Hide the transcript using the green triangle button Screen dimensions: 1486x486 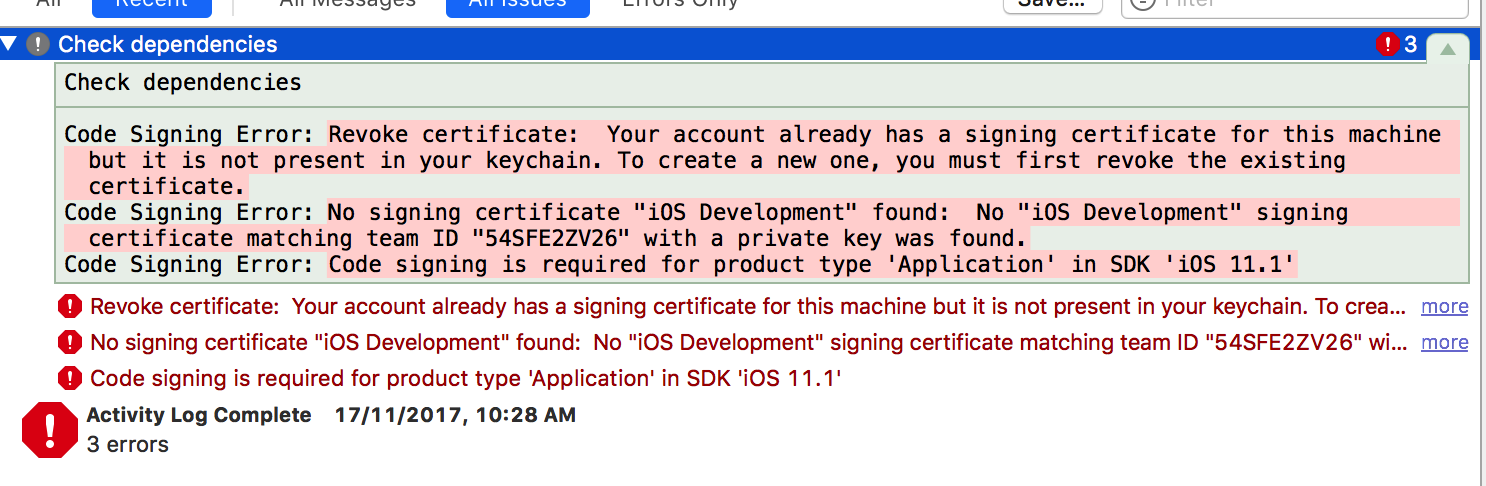(1447, 49)
